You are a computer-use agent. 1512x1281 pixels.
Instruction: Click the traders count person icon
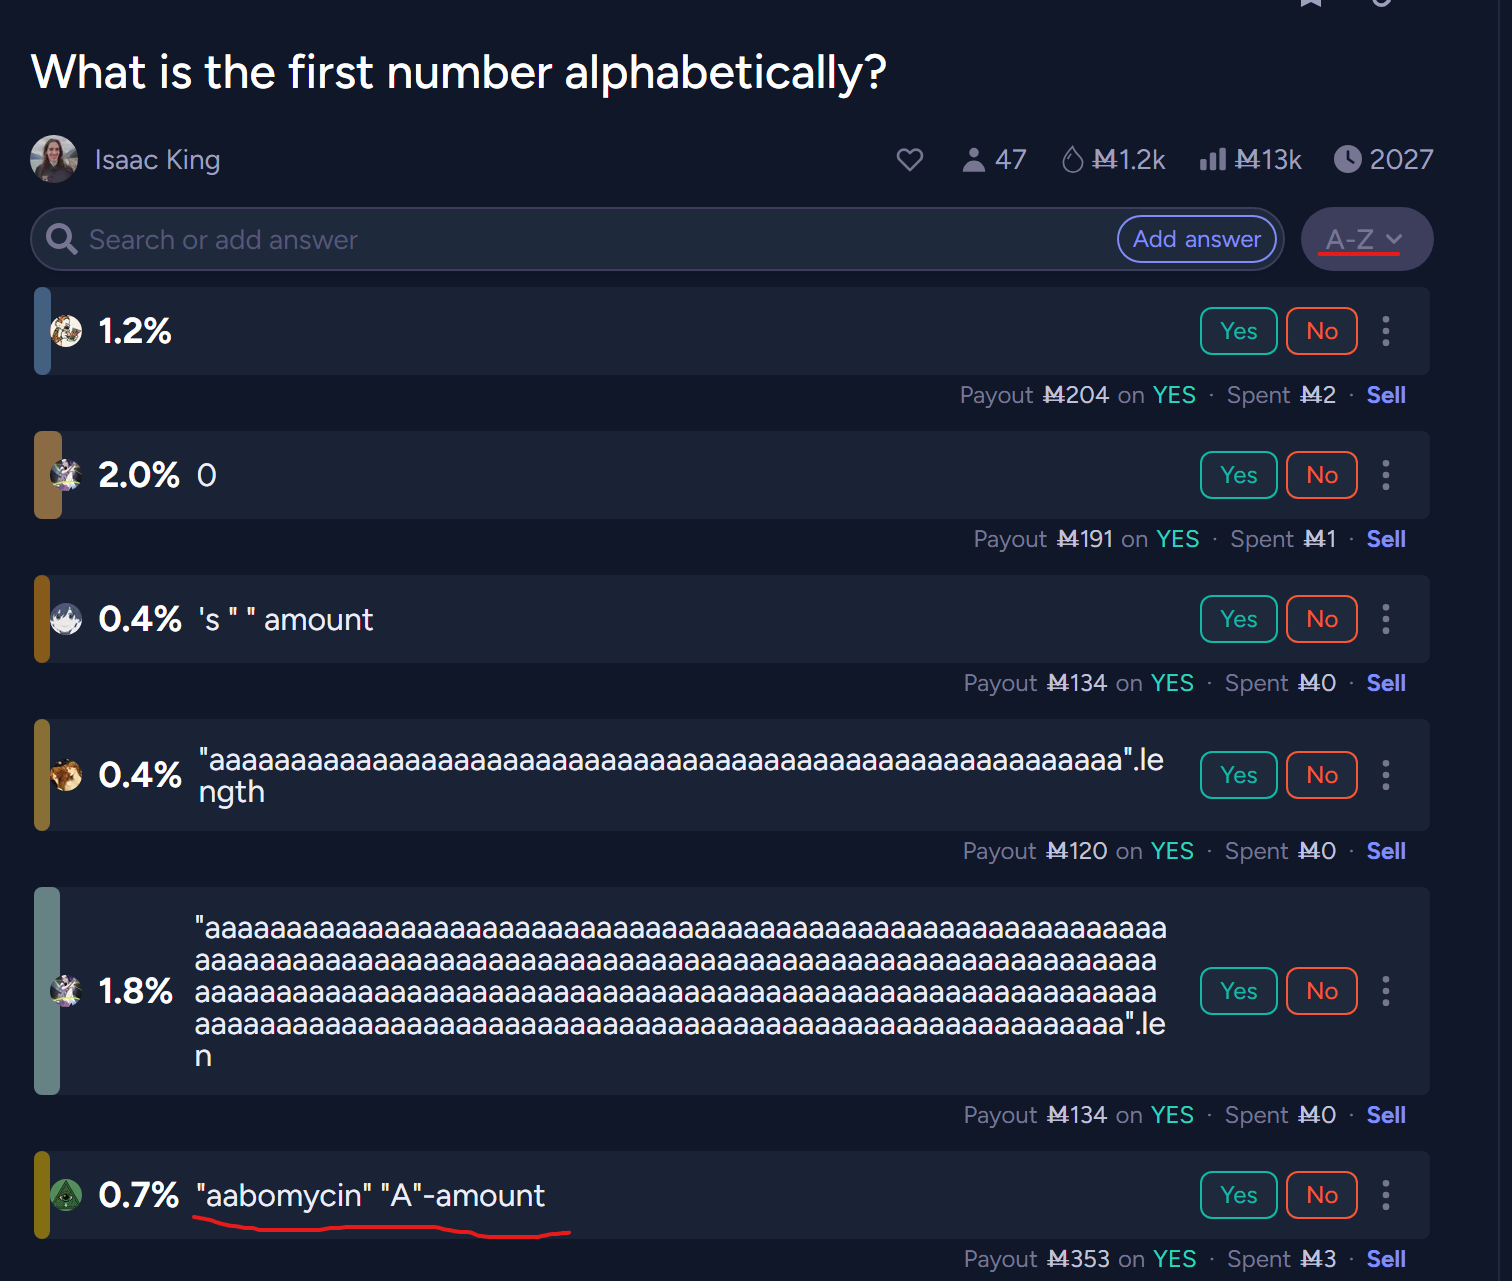973,160
